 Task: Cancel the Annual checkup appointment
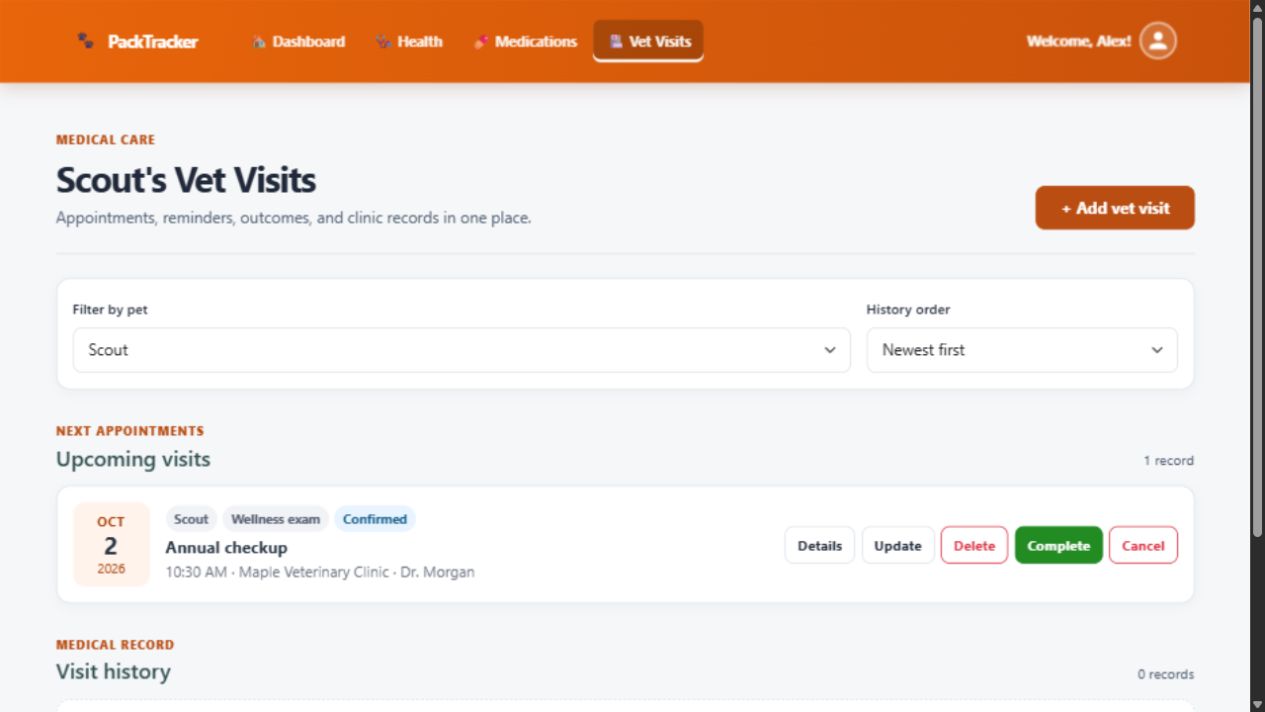point(1143,546)
